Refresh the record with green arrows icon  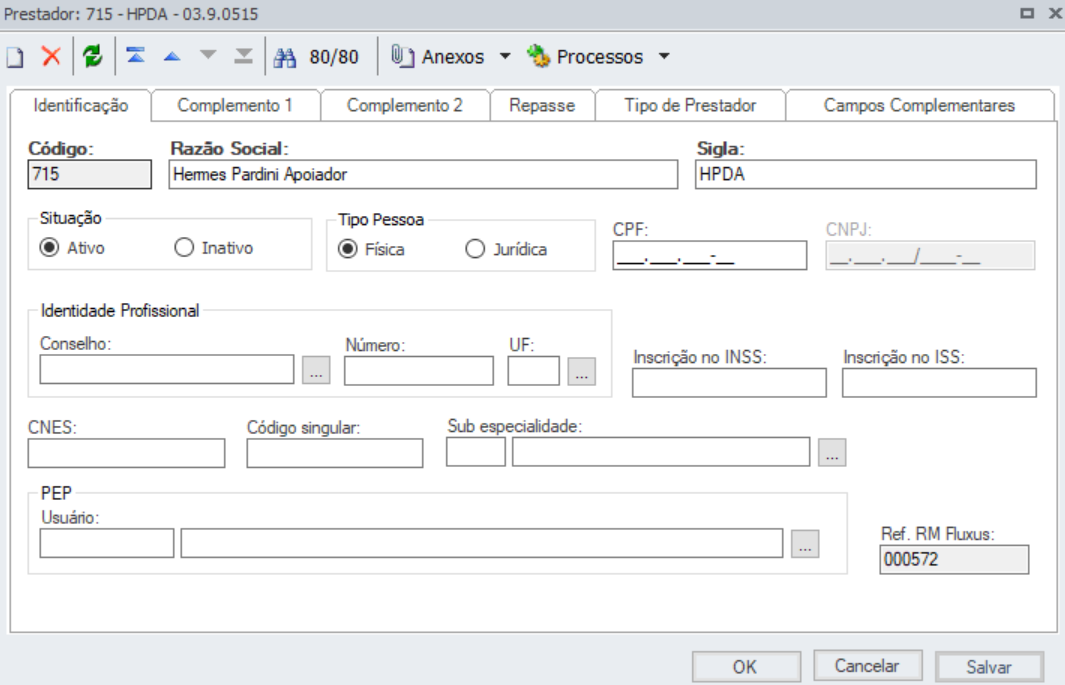[x=92, y=56]
